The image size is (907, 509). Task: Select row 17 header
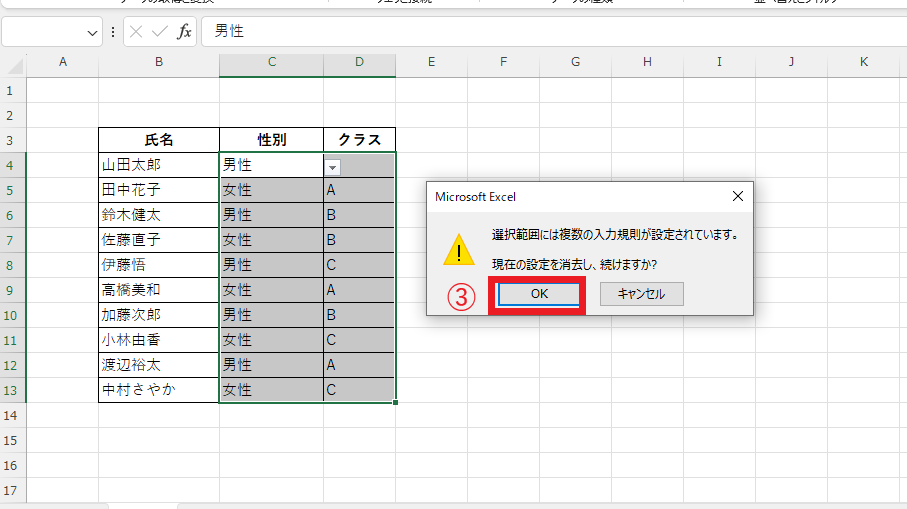[13, 490]
